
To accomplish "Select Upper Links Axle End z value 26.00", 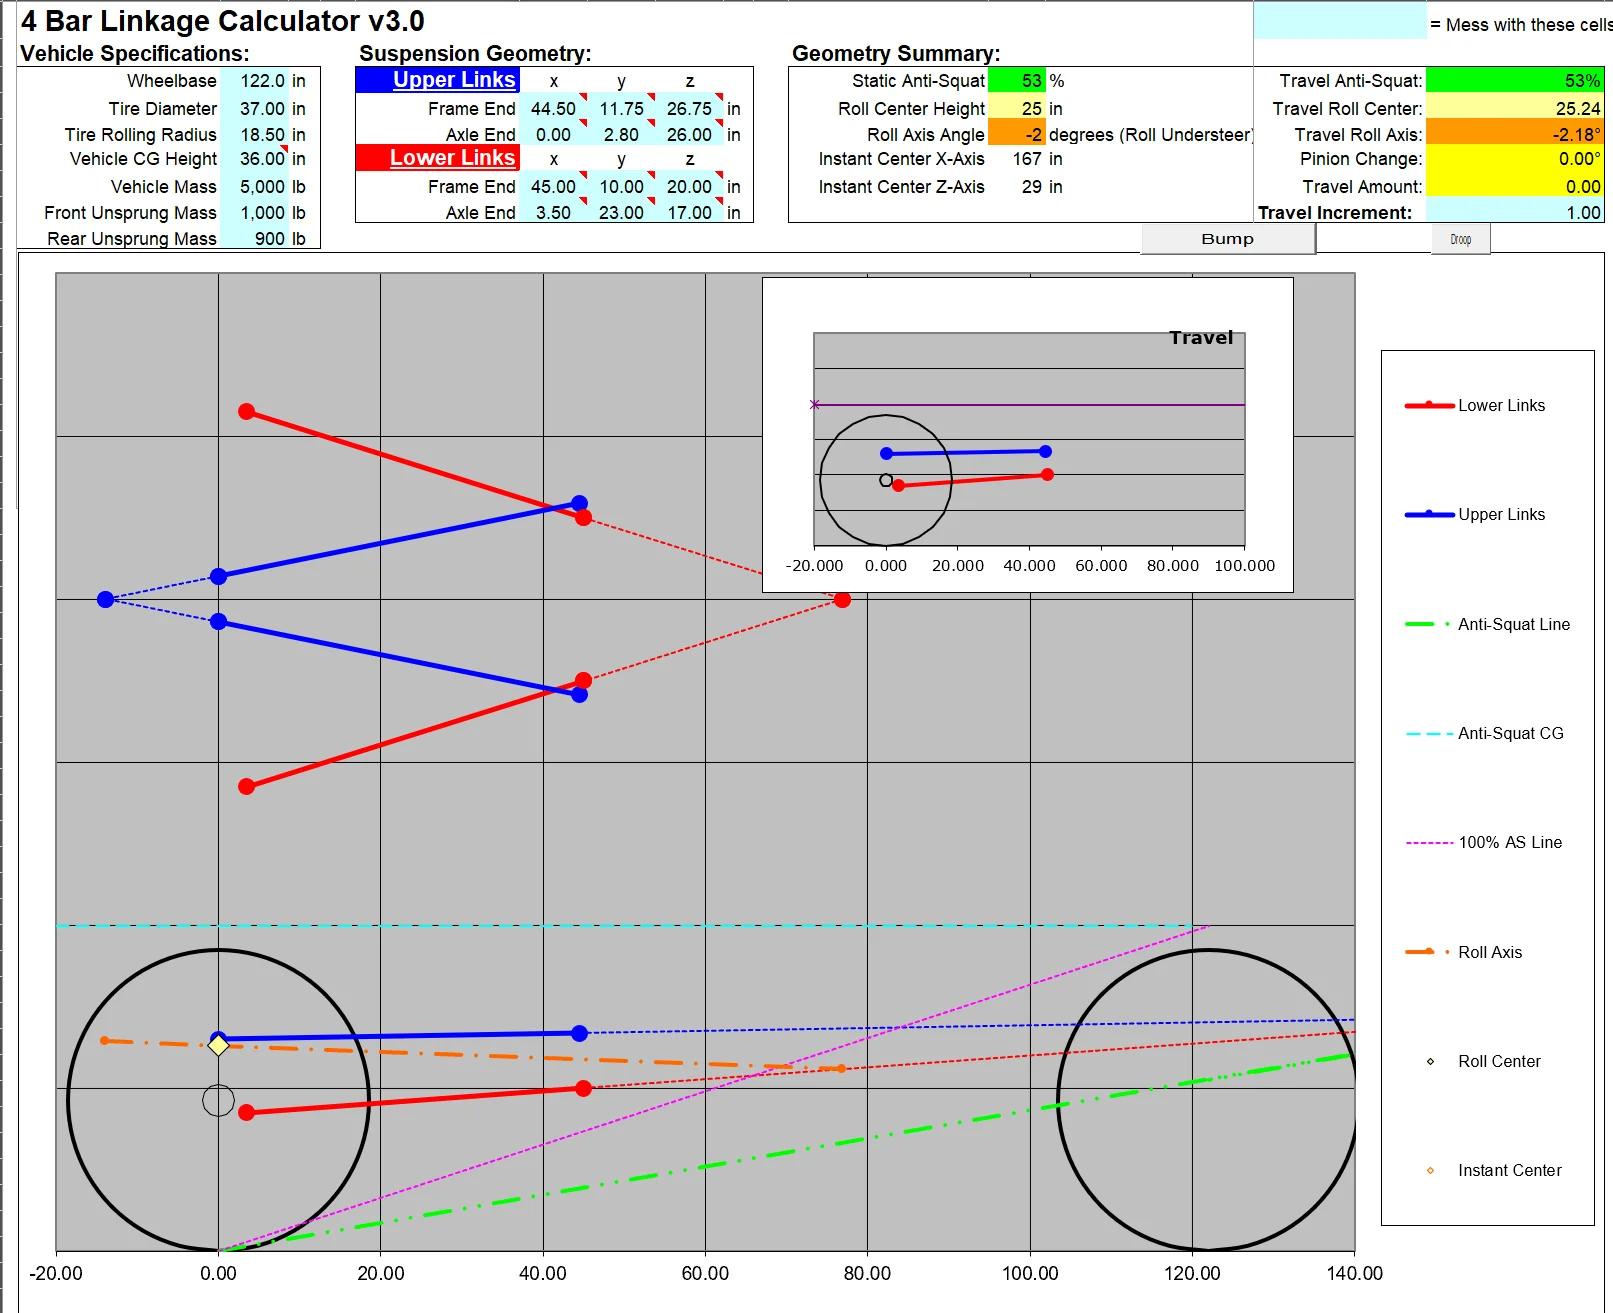I will pyautogui.click(x=689, y=134).
